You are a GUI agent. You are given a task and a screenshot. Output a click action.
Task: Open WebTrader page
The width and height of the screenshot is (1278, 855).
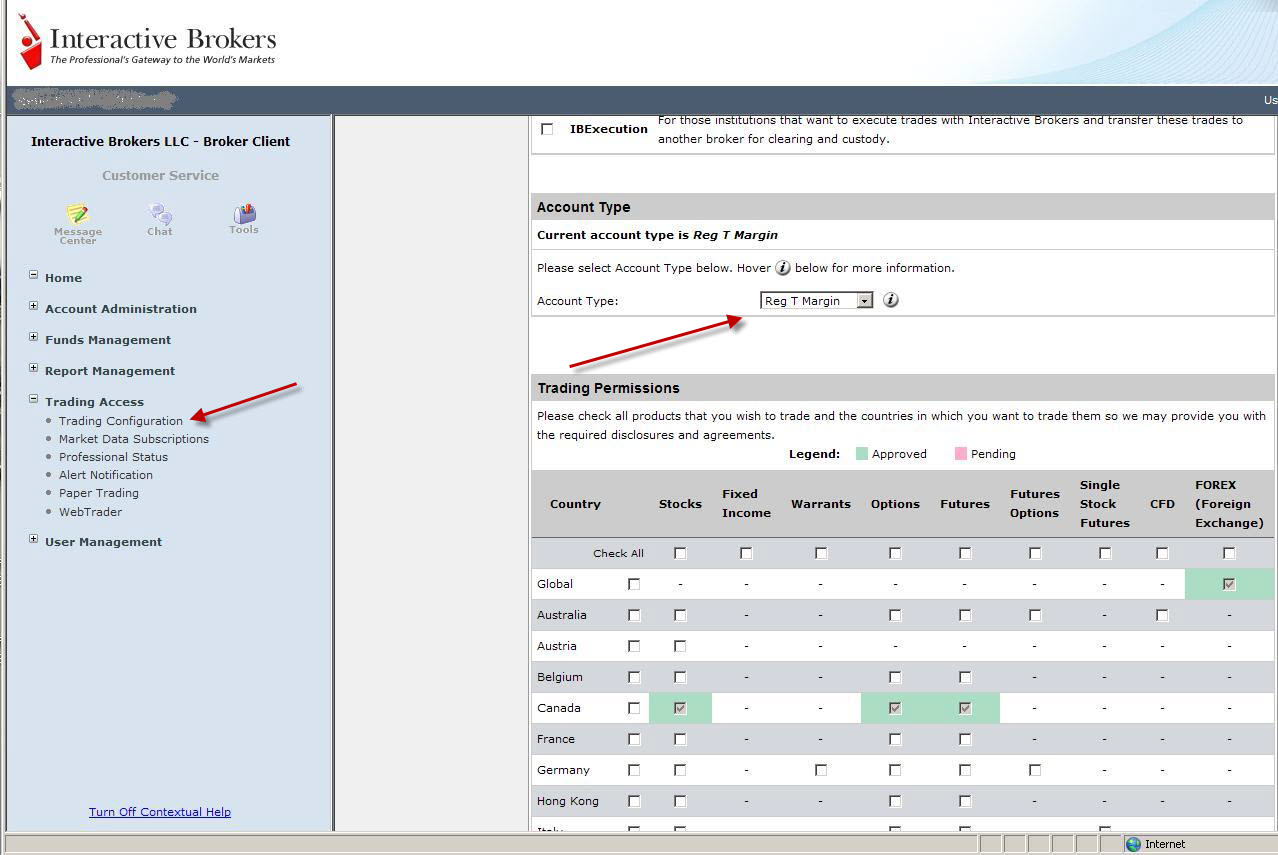[x=90, y=512]
